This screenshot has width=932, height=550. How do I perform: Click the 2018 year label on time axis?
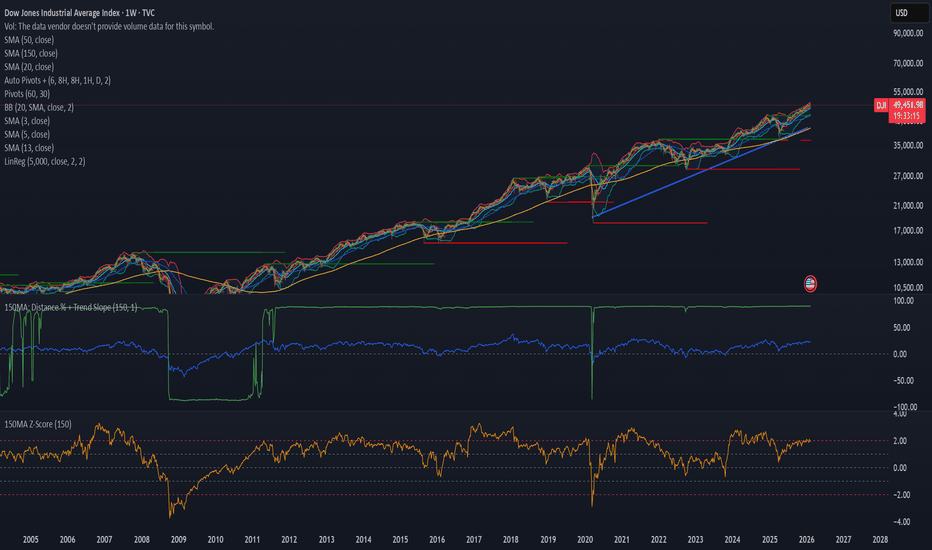(511, 540)
